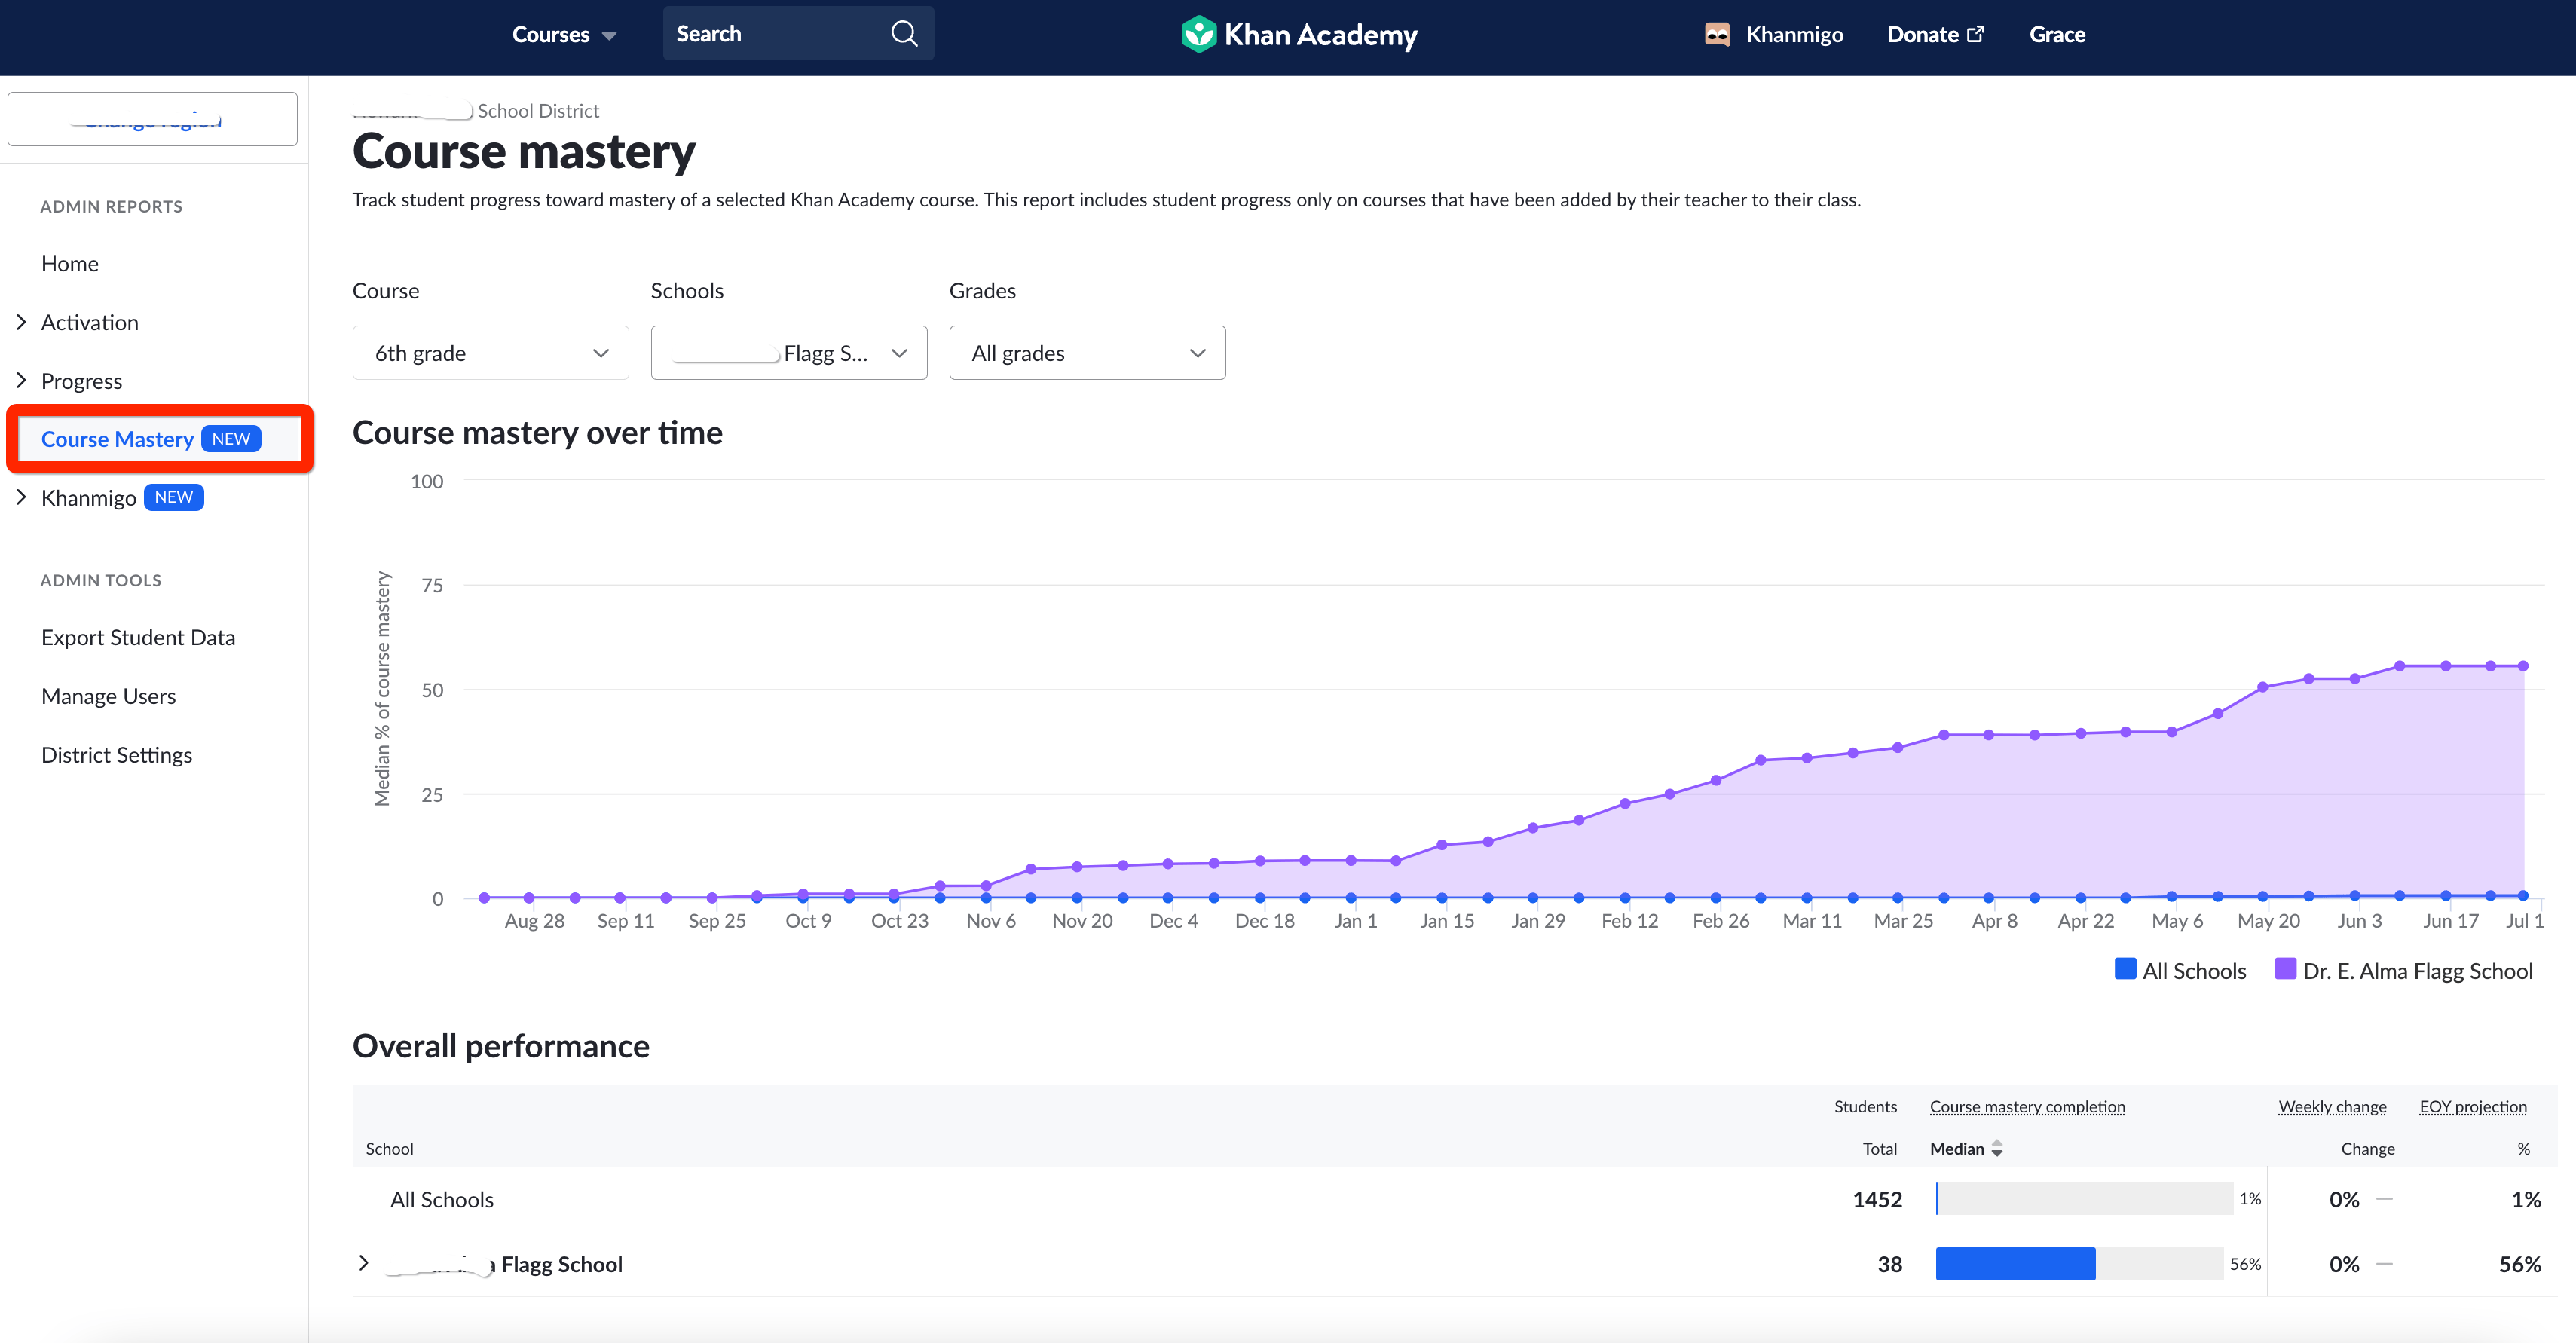Viewport: 2576px width, 1343px height.
Task: Click the NEW badge beside Course Mastery
Action: [x=231, y=438]
